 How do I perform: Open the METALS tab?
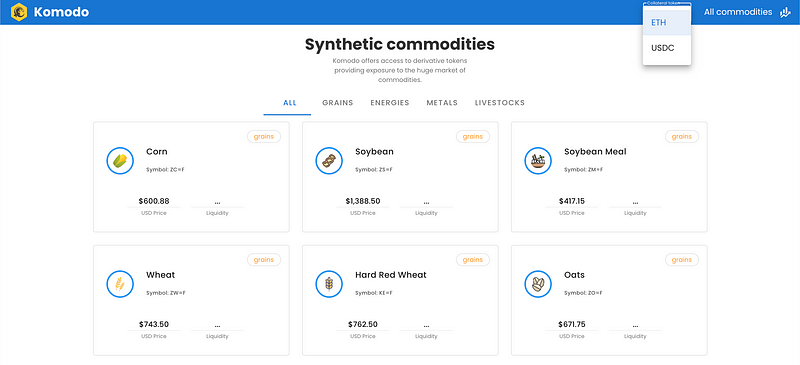coord(442,103)
